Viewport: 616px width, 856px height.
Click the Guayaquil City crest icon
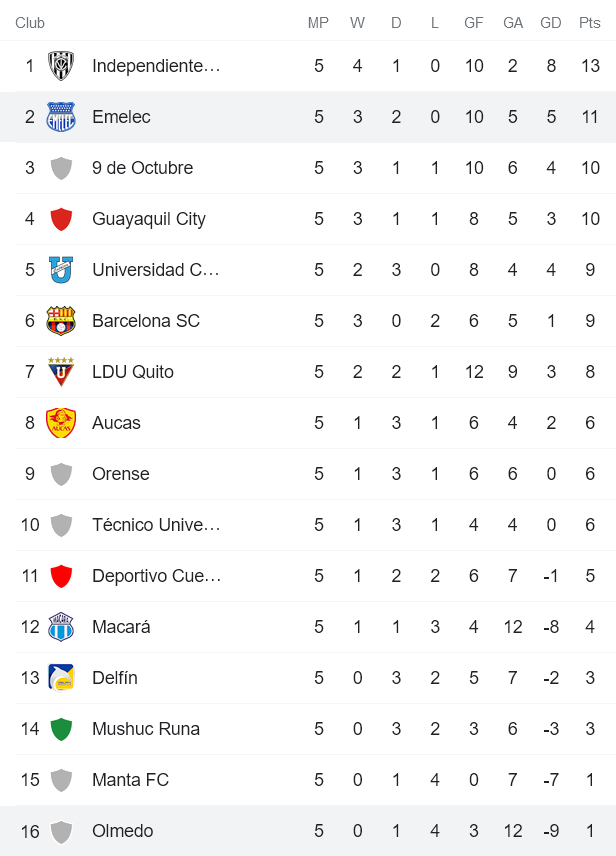pos(62,219)
